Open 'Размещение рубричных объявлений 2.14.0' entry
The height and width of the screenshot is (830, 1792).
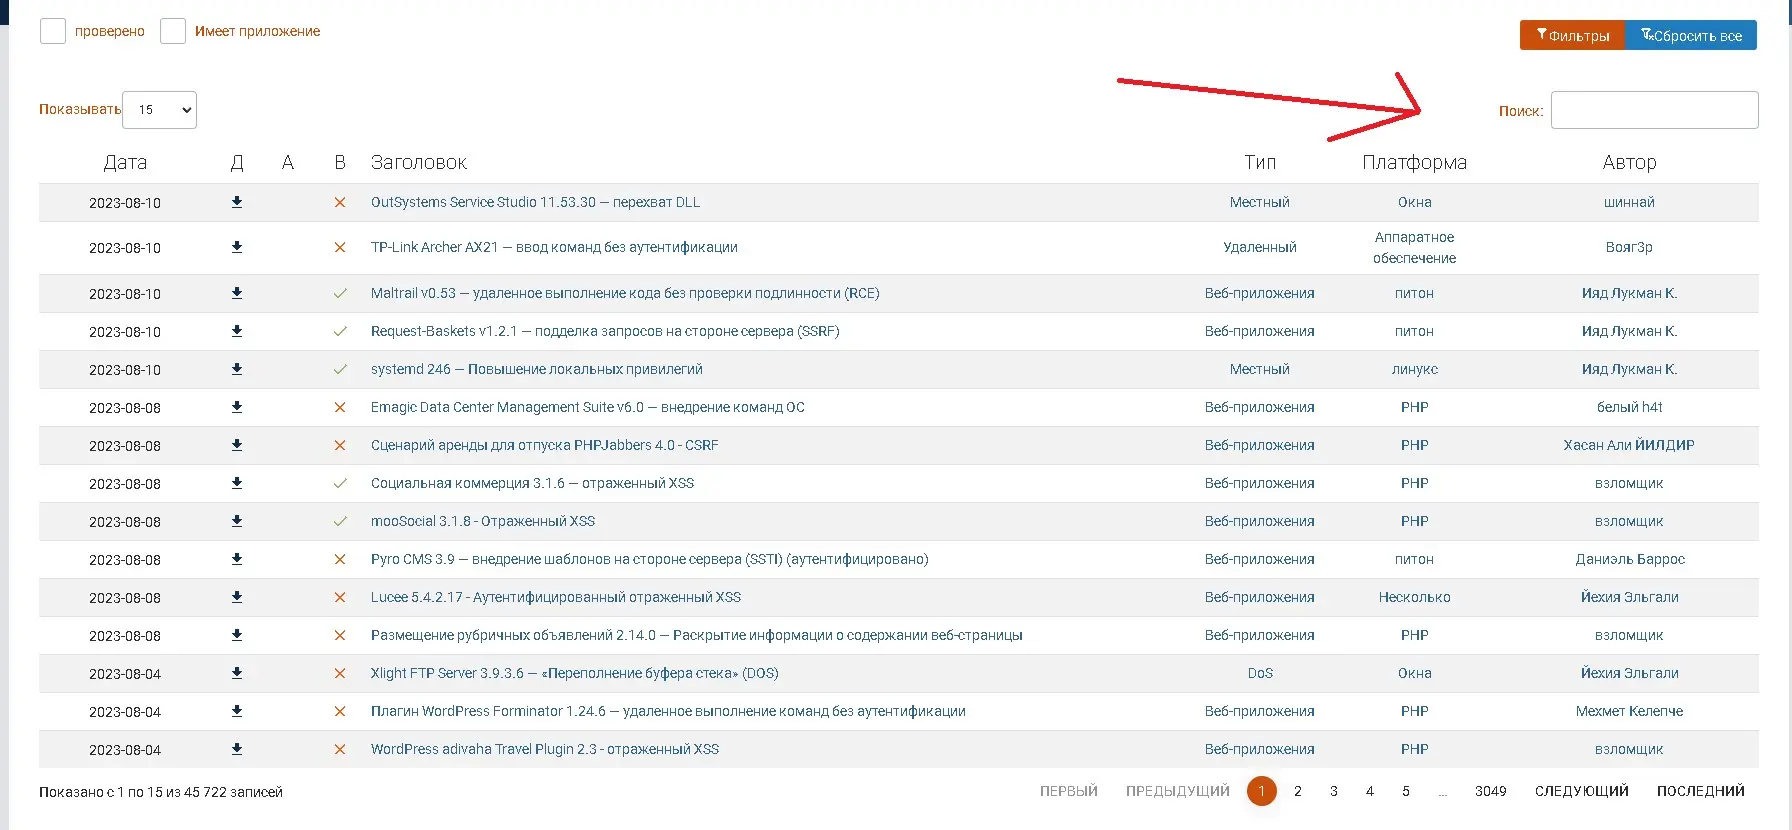click(x=697, y=635)
